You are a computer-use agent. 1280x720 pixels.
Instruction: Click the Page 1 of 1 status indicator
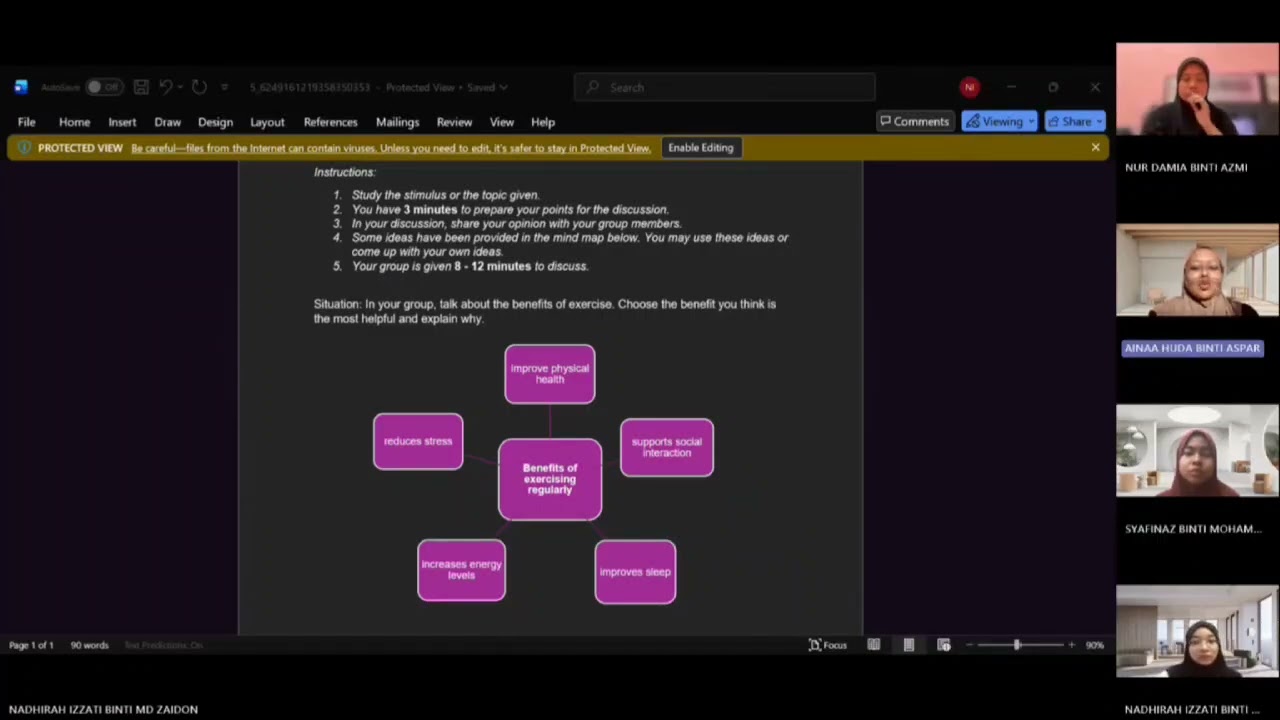[31, 645]
